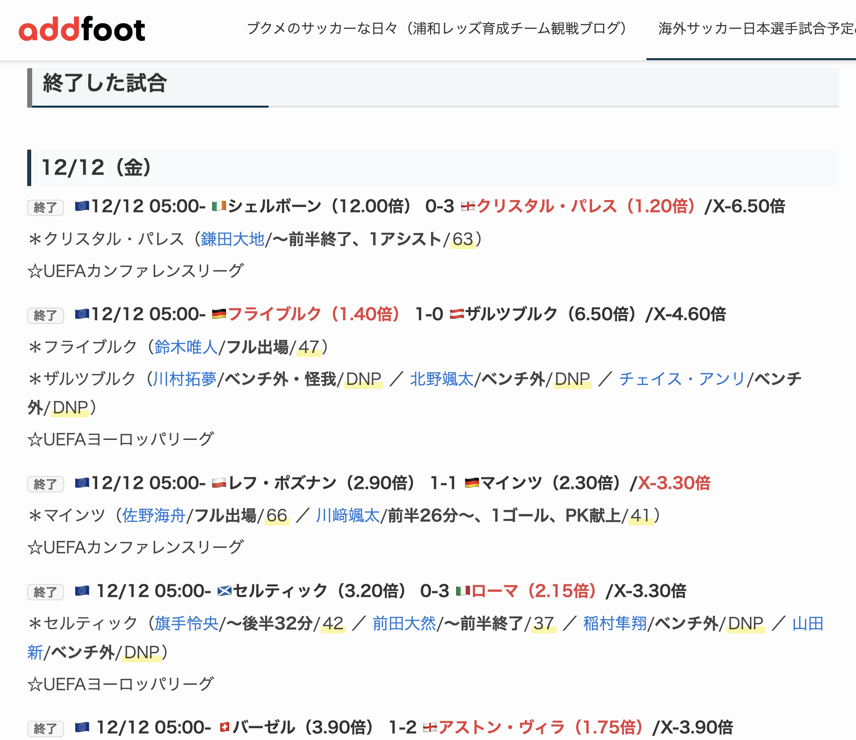Click the Switzerland flag beside バーゼル

224,728
